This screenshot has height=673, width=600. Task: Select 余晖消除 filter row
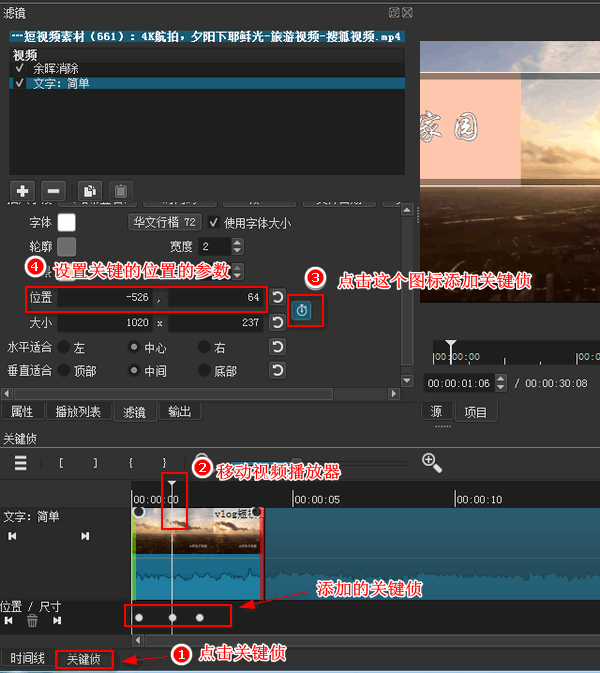click(x=207, y=68)
